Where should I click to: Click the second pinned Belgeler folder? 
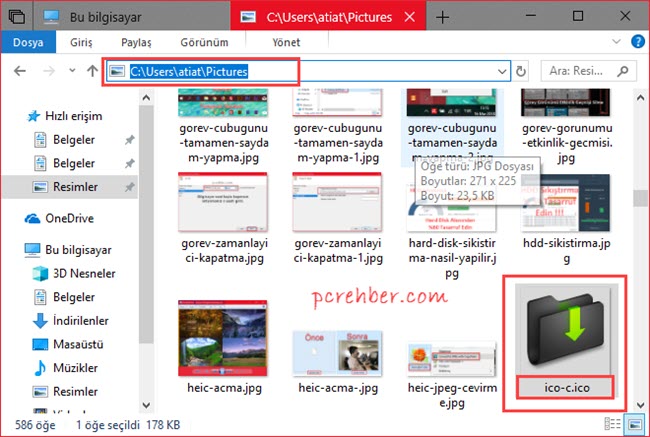tap(74, 163)
